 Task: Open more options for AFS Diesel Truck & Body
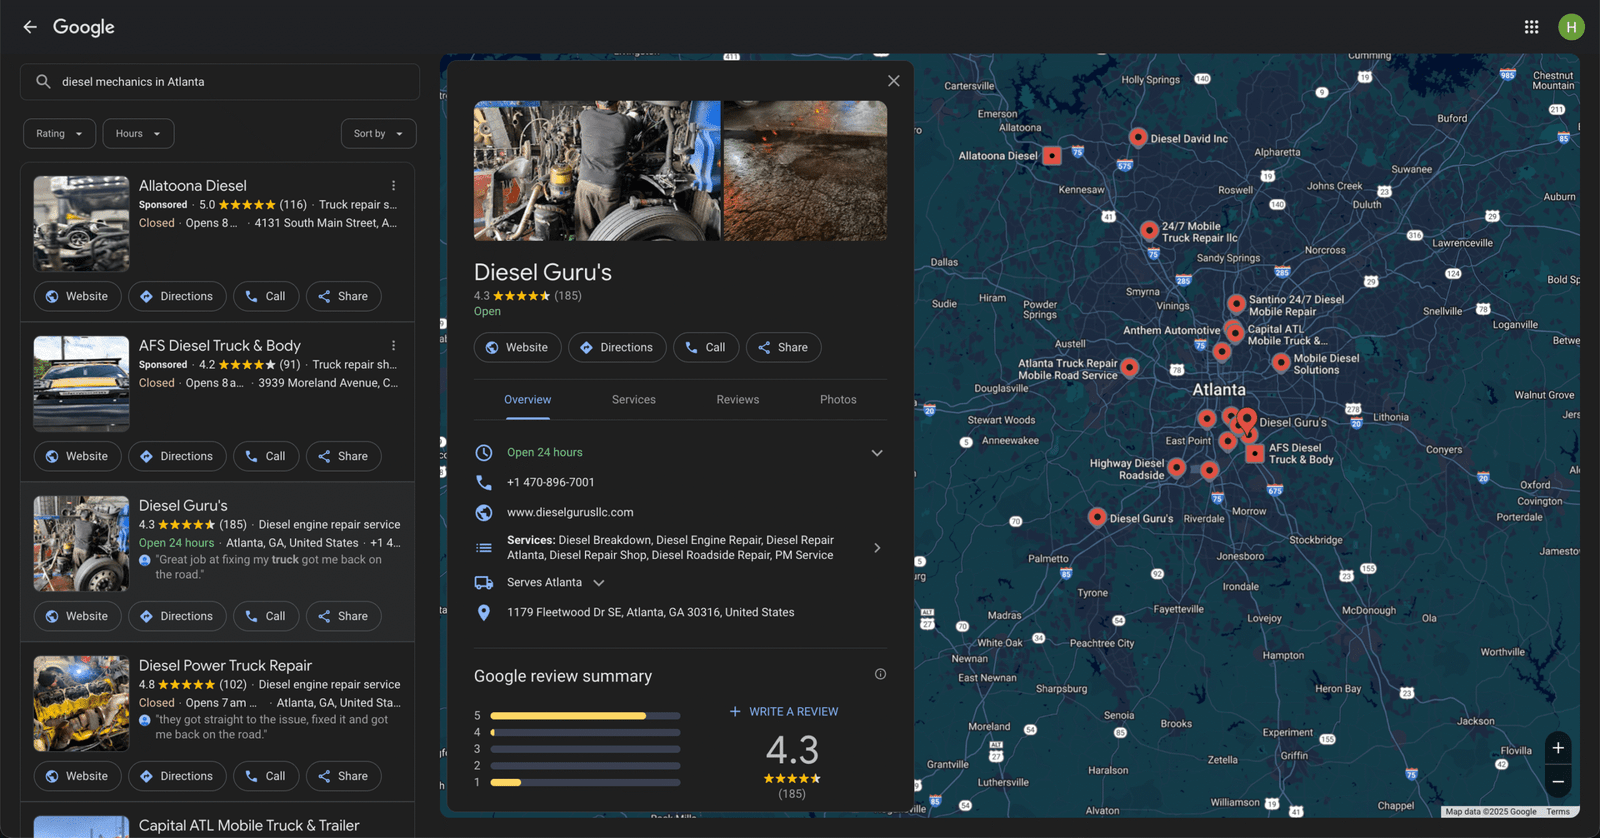(x=394, y=346)
